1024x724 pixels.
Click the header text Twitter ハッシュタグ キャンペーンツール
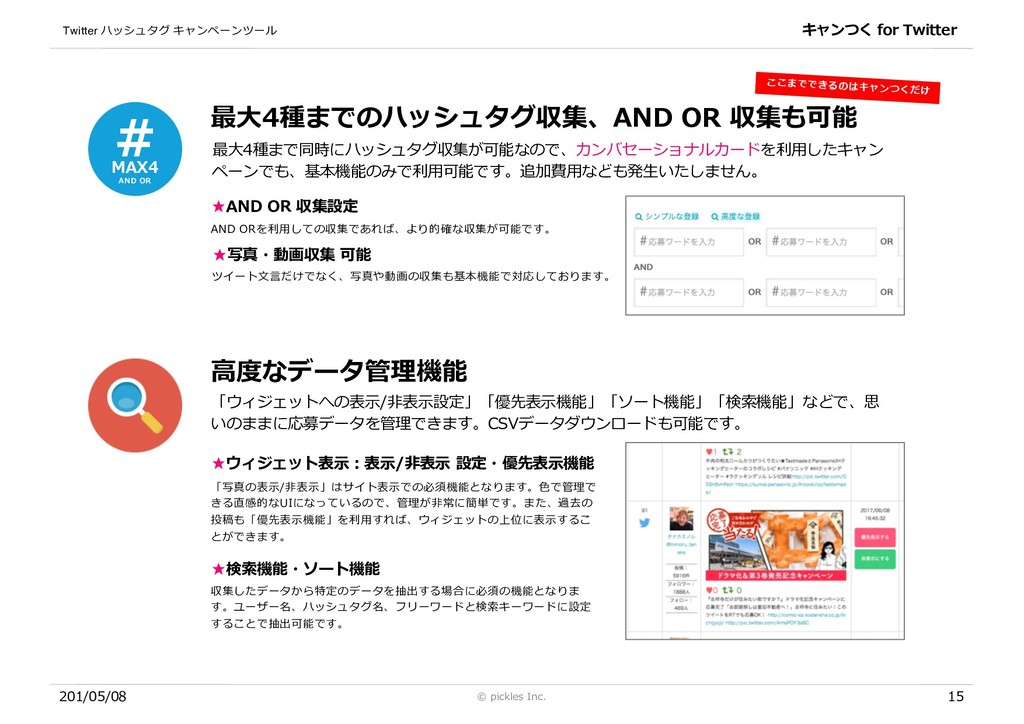[x=170, y=30]
